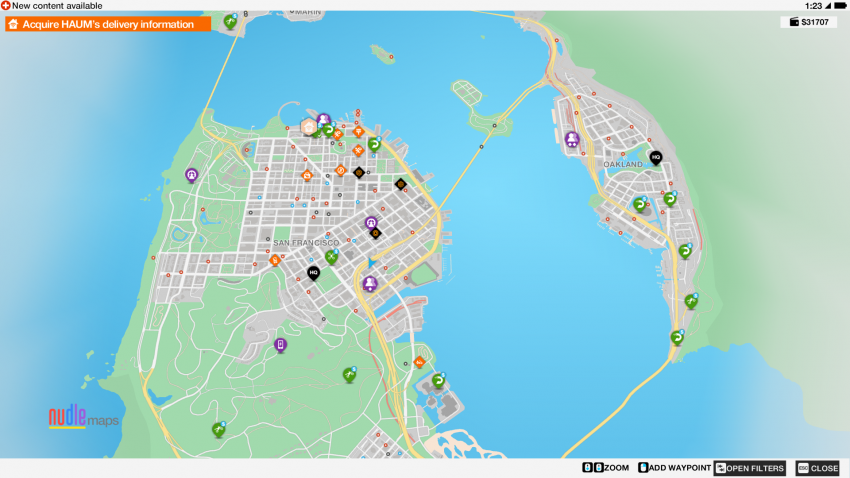Select the purple phone marker south of San Francisco
This screenshot has width=850, height=478.
pos(280,345)
